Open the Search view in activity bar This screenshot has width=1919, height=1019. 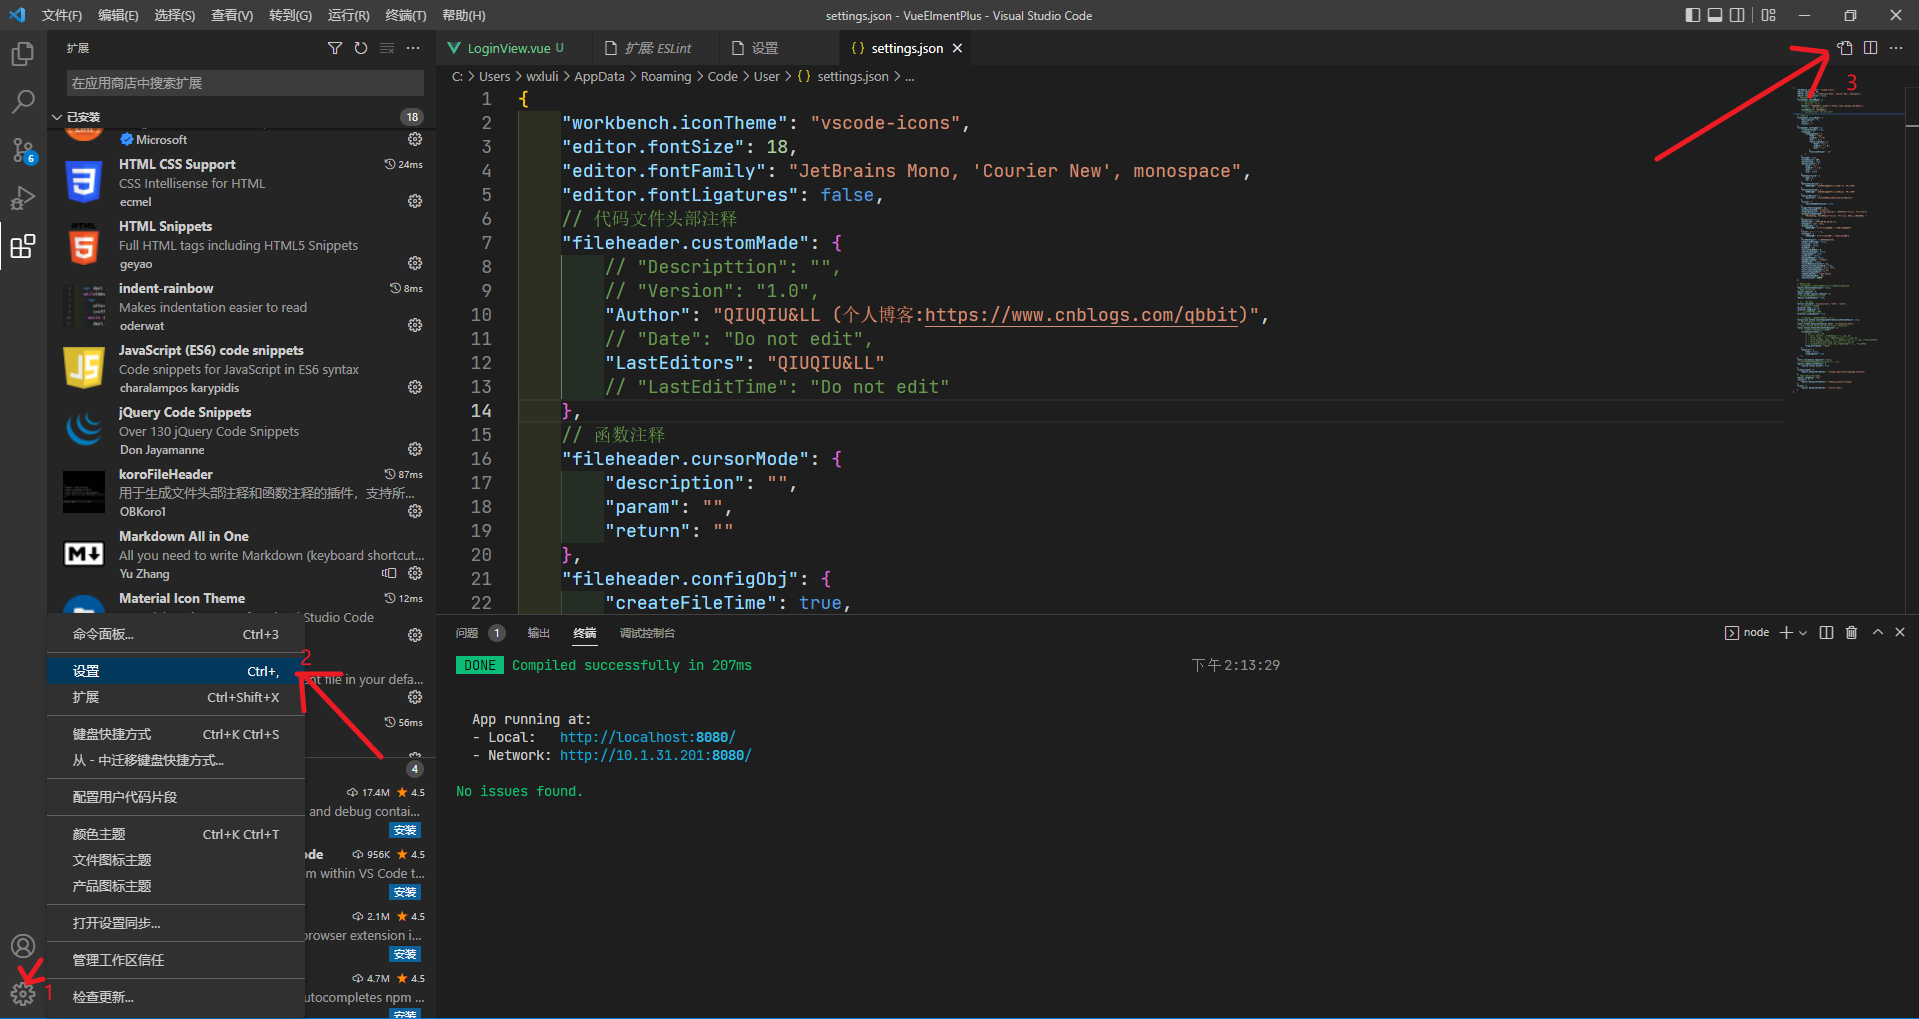(22, 102)
